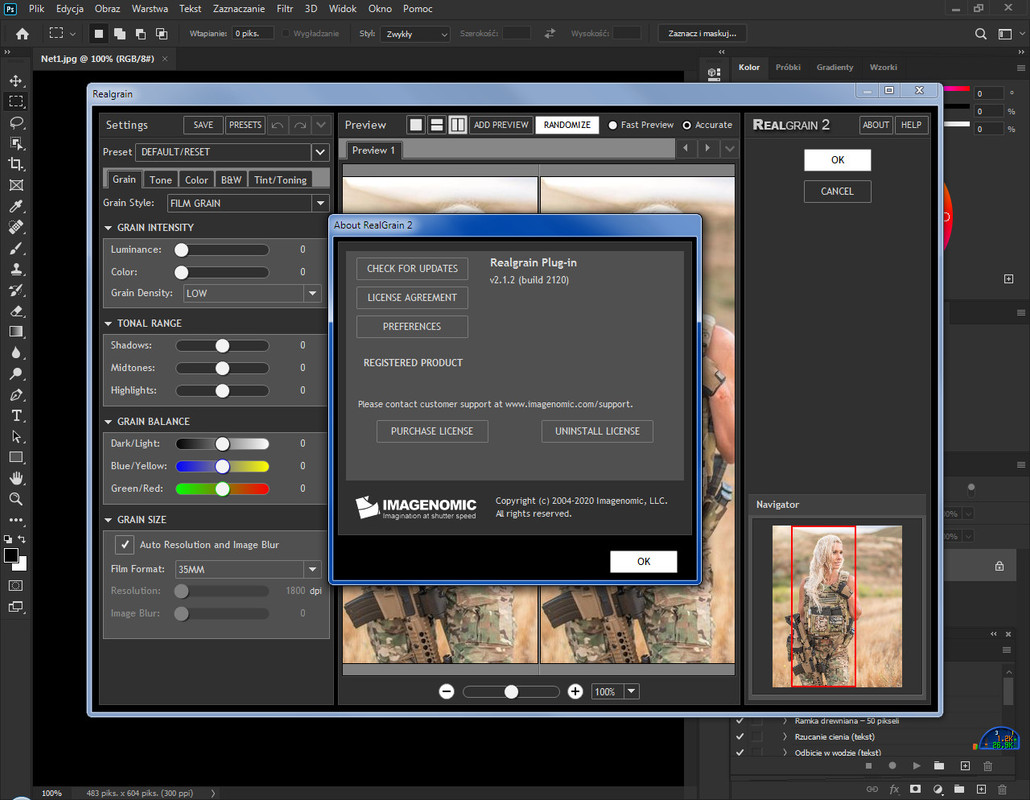This screenshot has height=800, width=1030.
Task: Click the Blue/Yellow balance slider handle
Action: 223,466
